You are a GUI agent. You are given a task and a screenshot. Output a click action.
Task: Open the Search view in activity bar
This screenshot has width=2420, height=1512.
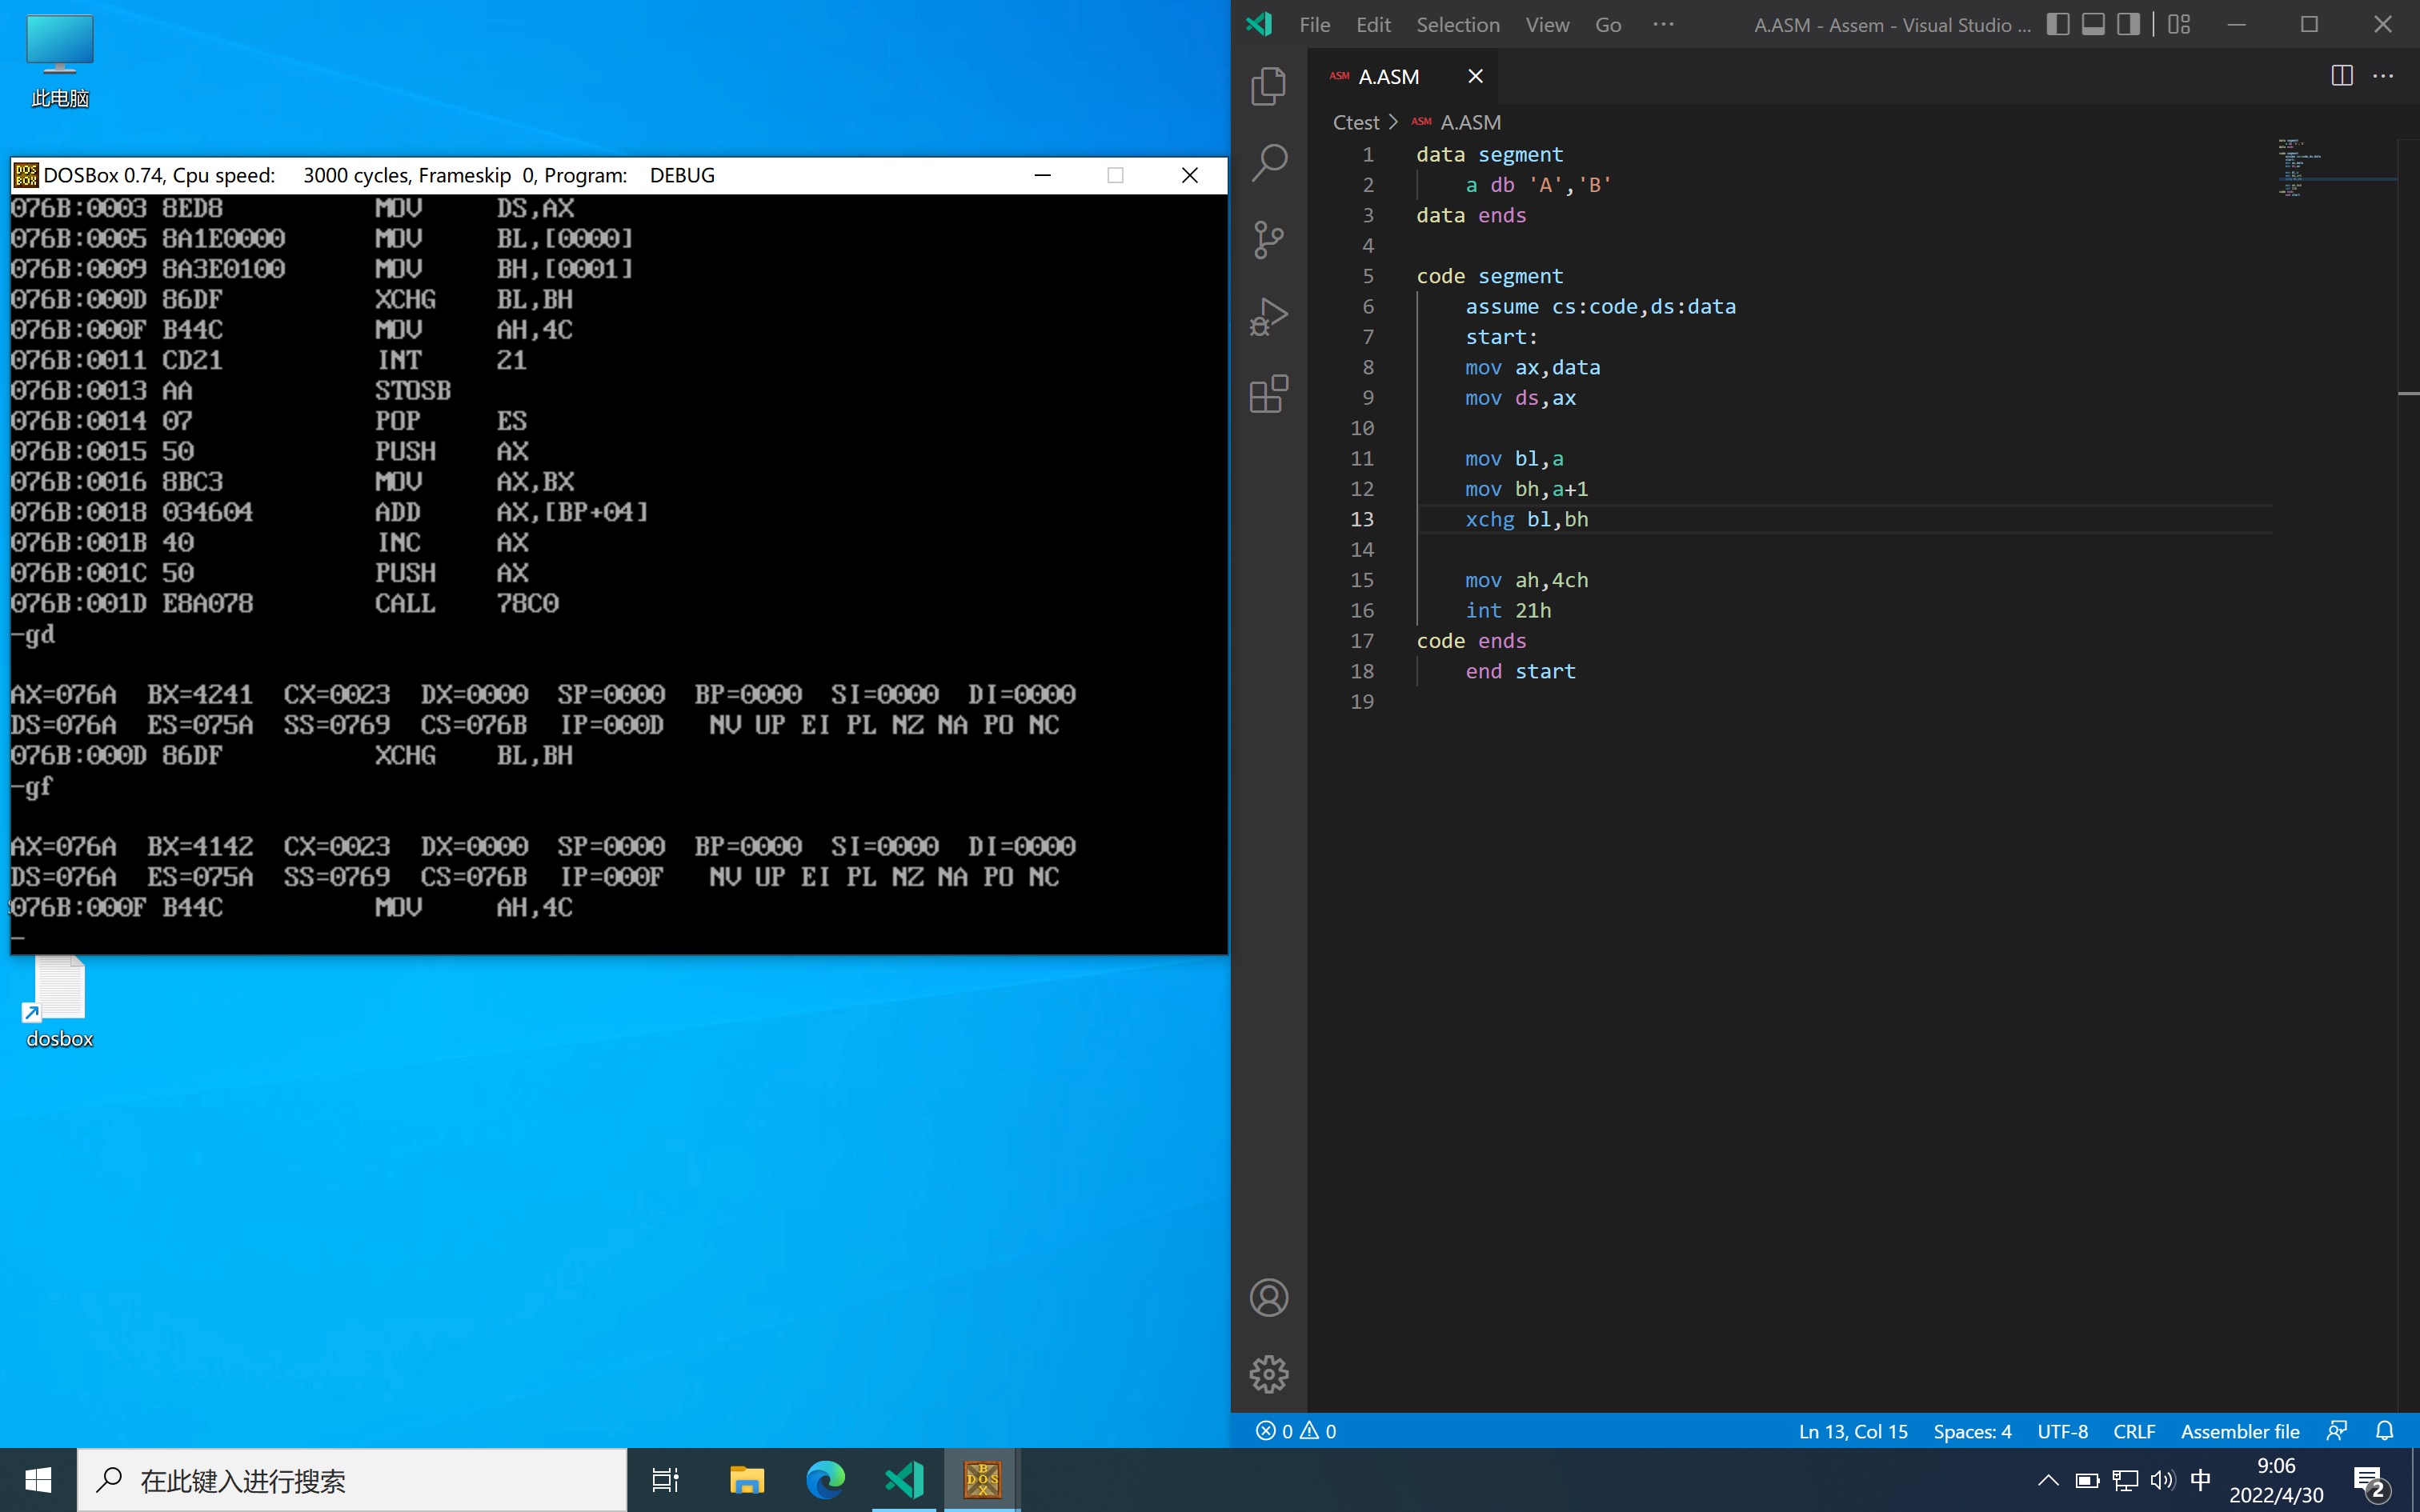point(1268,162)
